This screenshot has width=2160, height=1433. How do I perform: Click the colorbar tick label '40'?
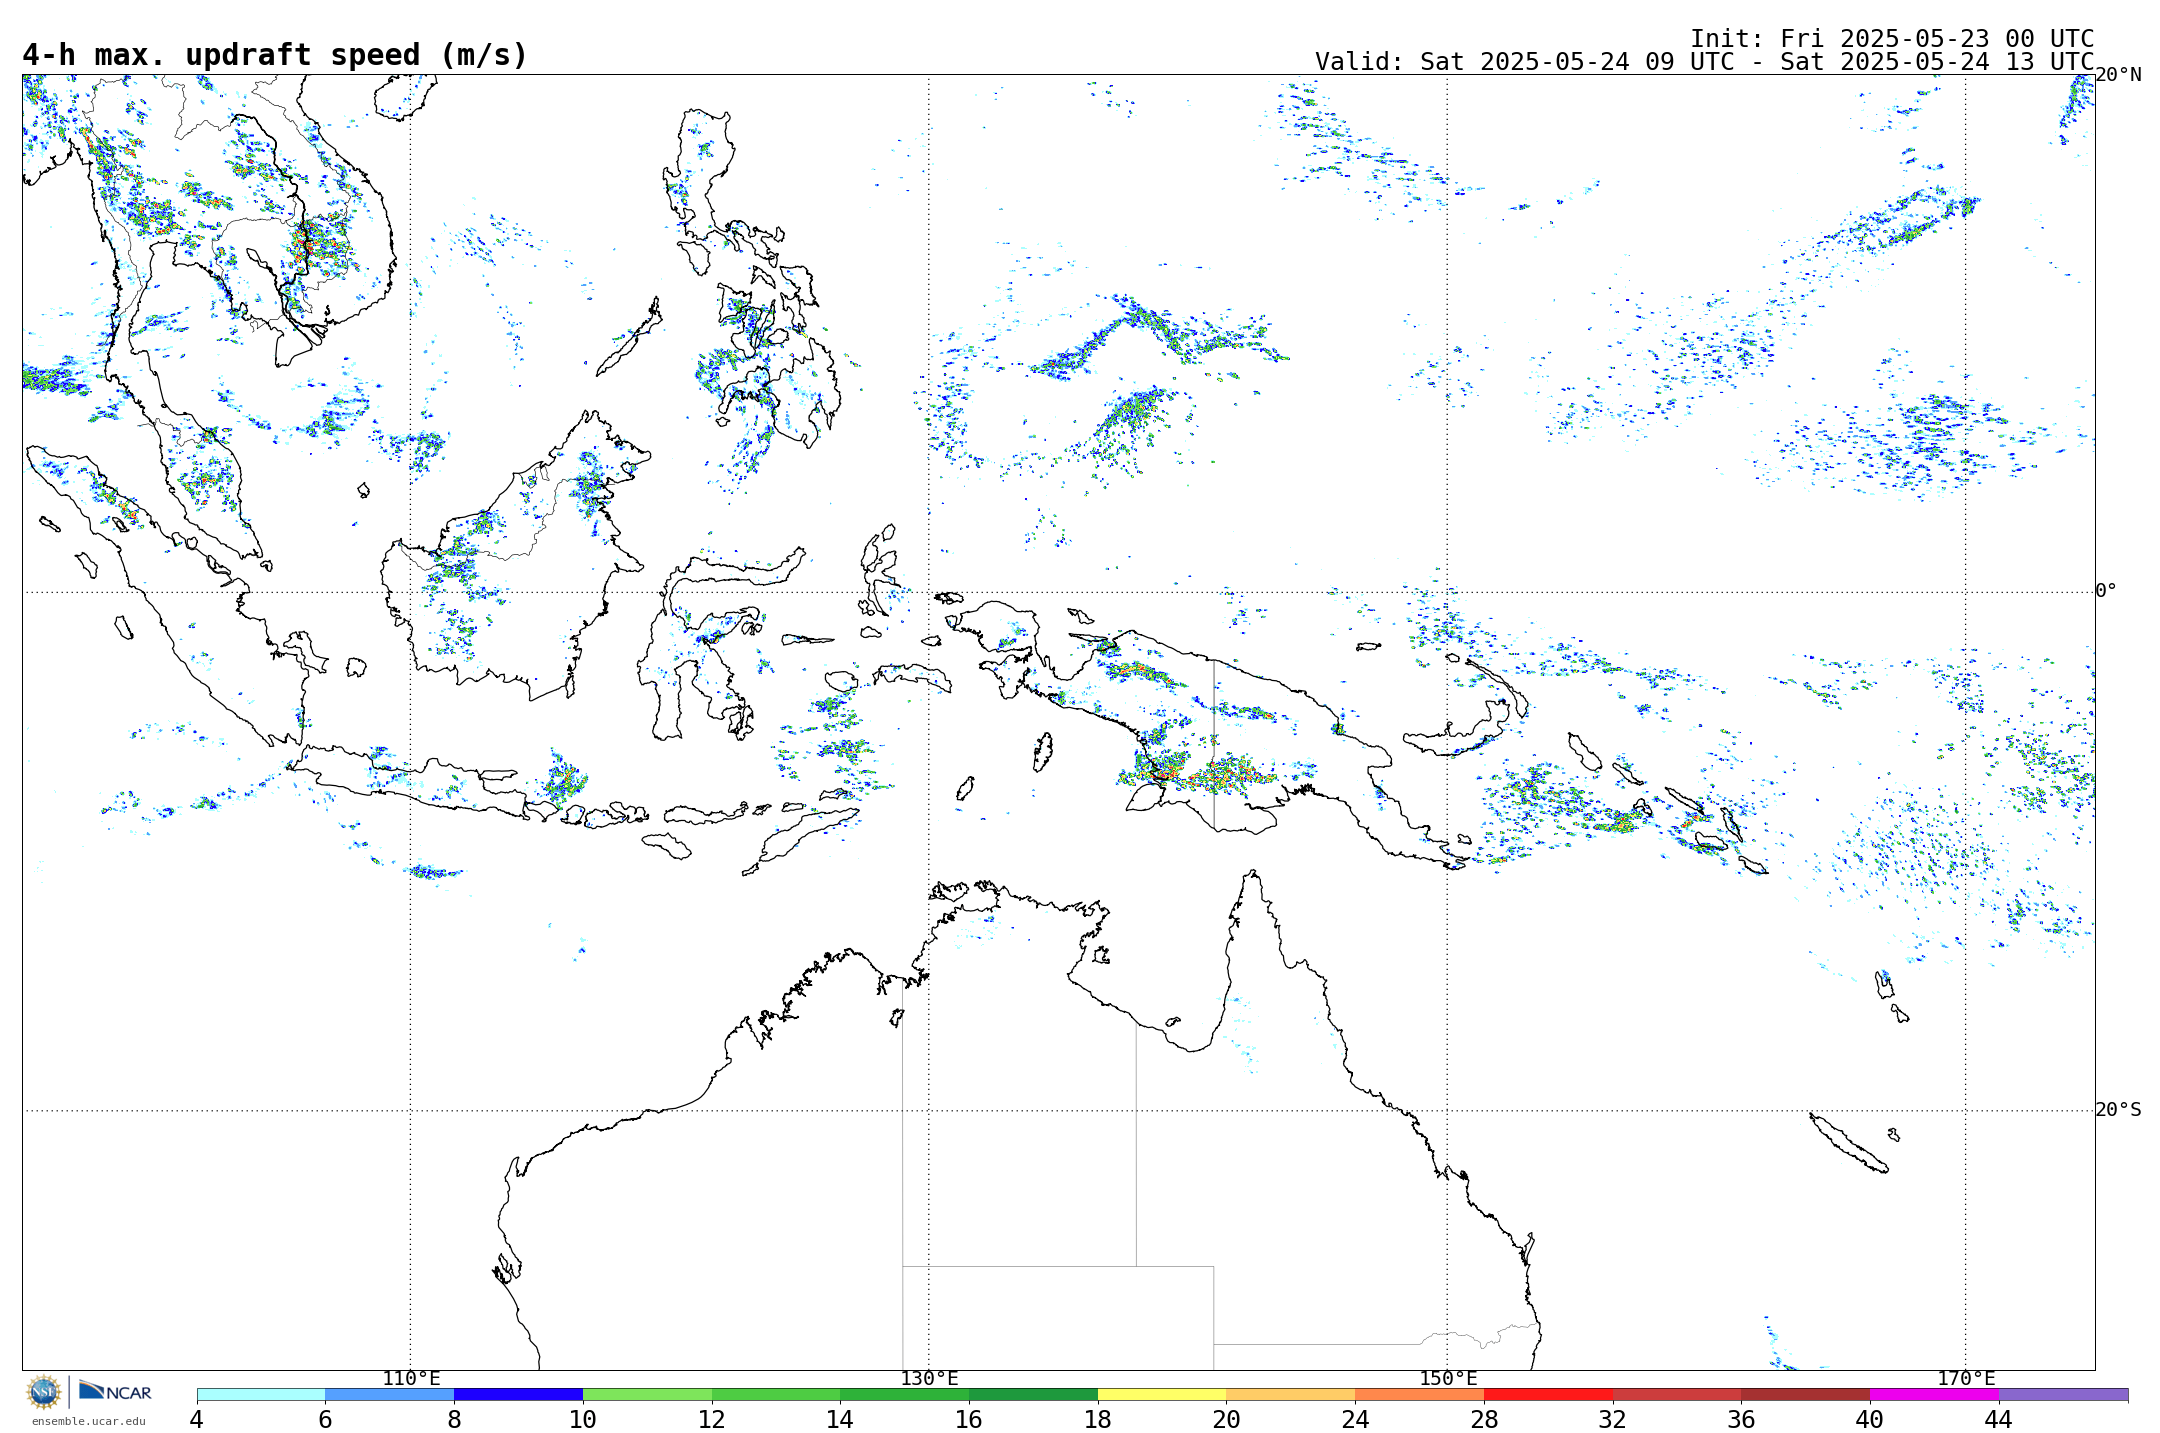coord(1870,1419)
